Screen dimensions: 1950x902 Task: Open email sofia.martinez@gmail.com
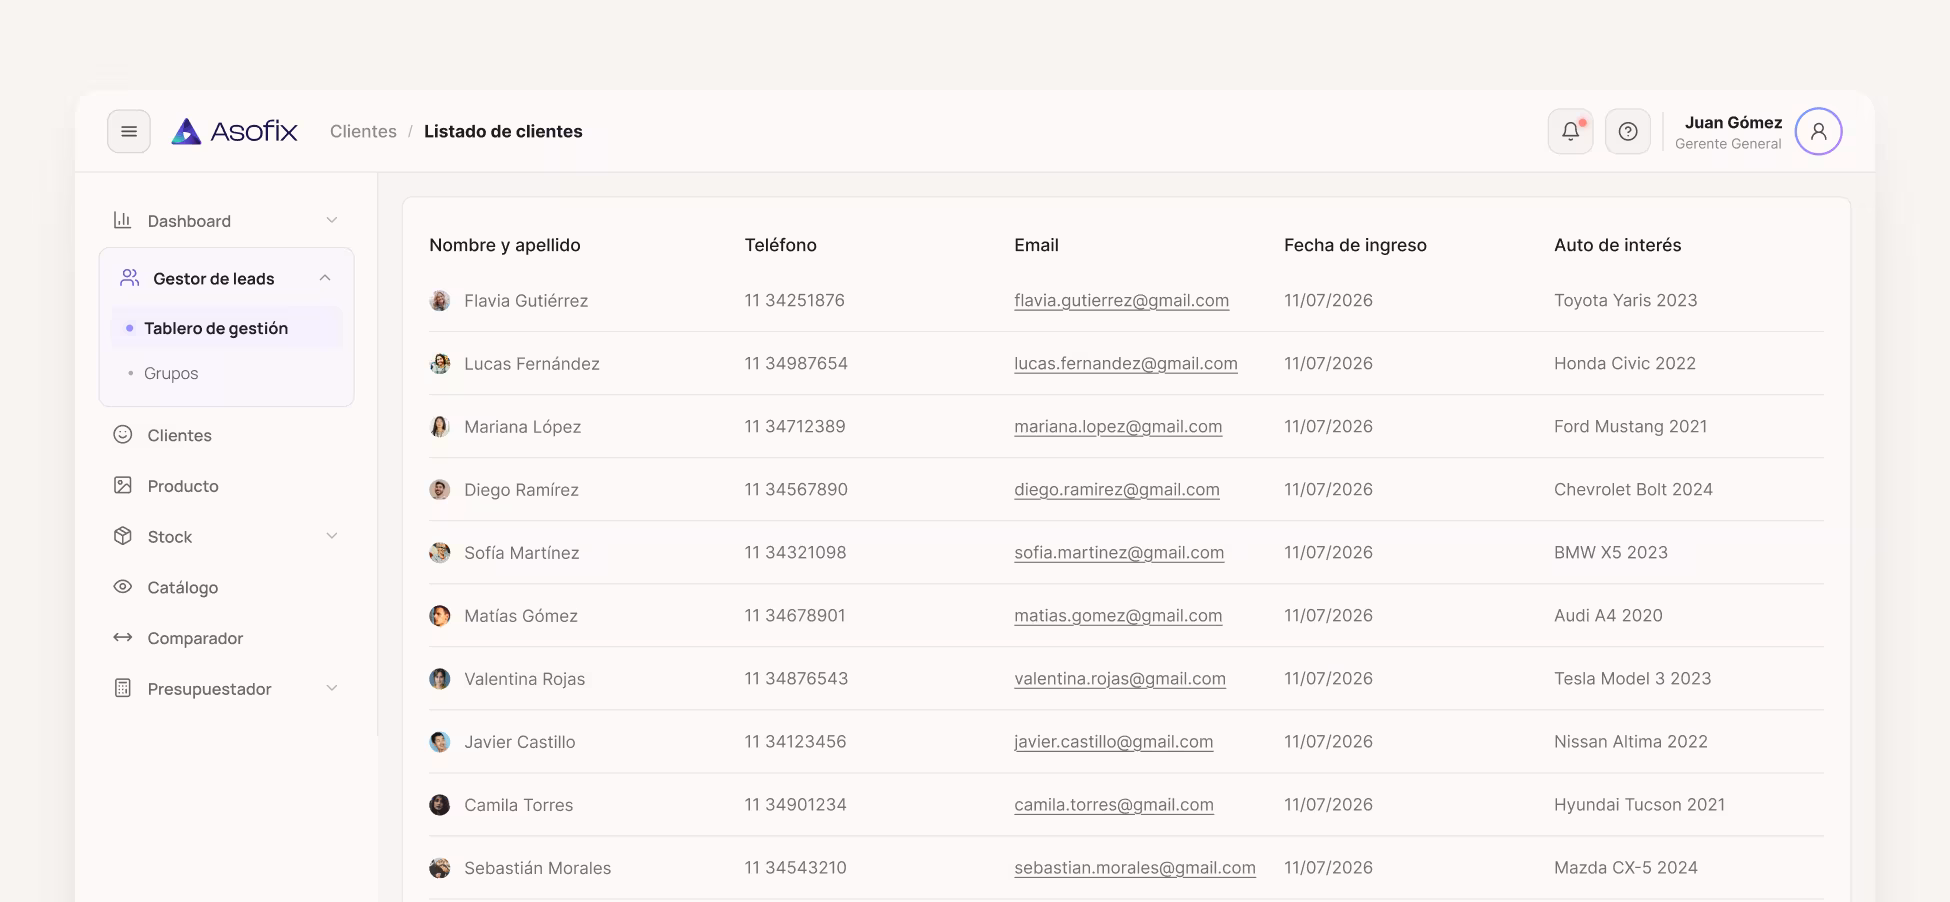(x=1119, y=552)
